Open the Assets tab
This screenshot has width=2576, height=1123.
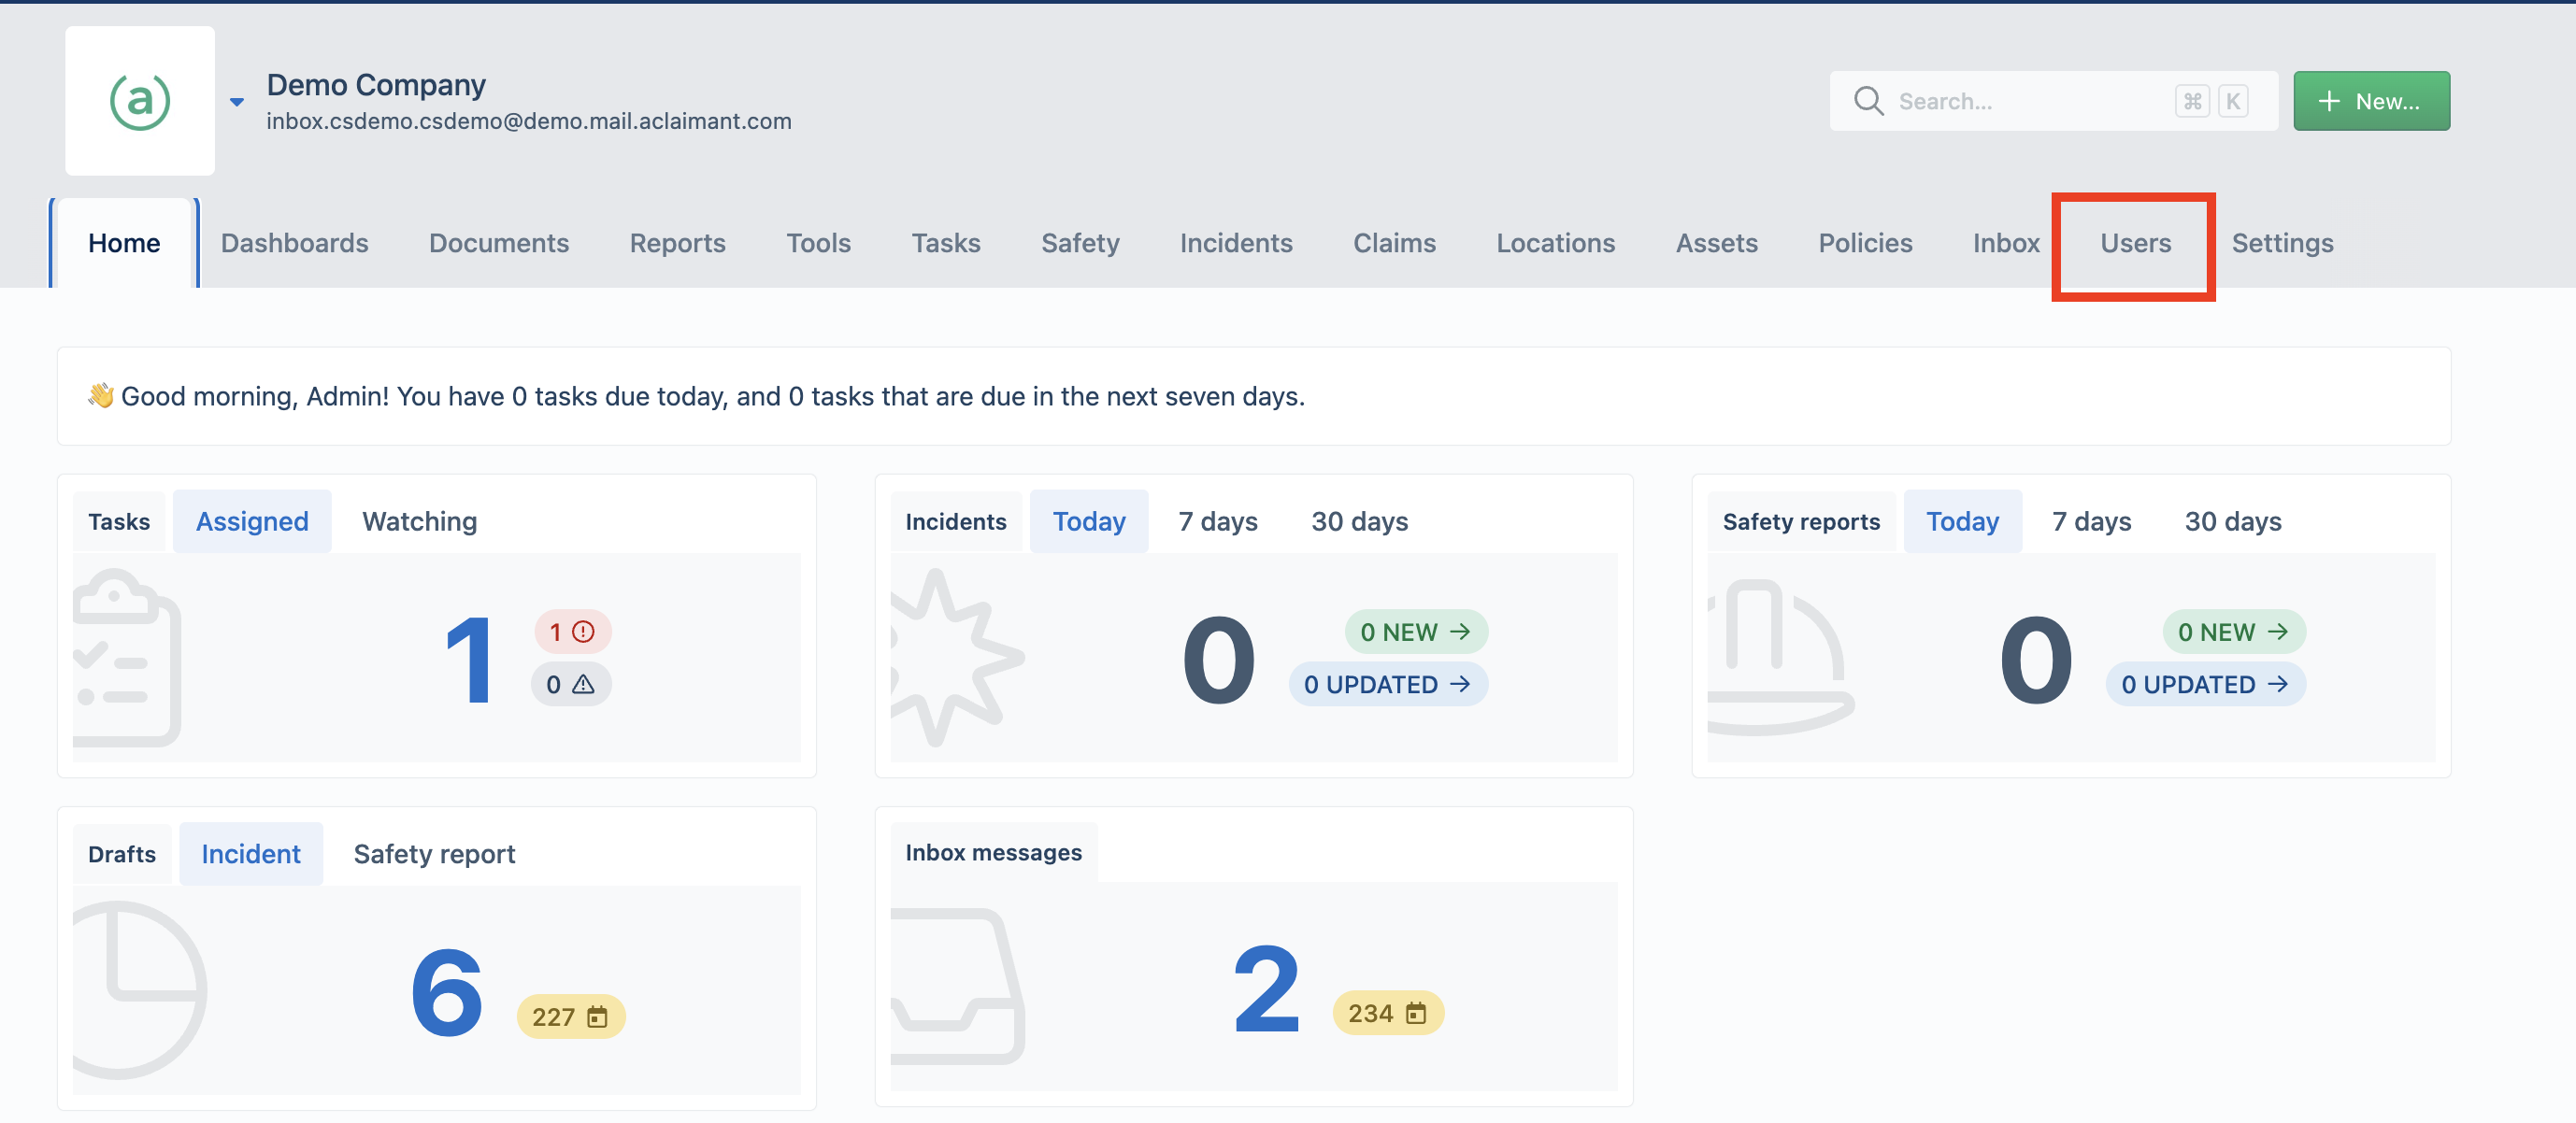[x=1716, y=243]
